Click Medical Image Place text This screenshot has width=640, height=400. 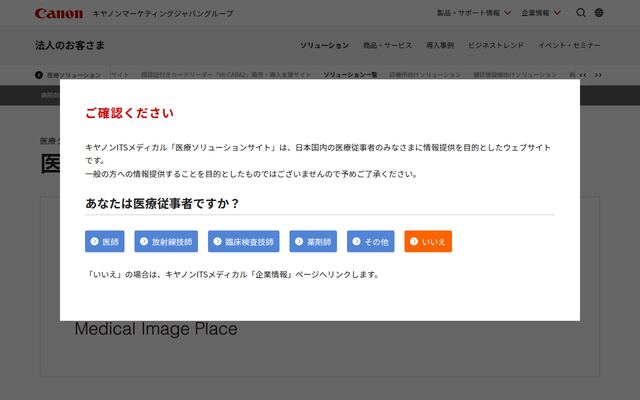156,329
